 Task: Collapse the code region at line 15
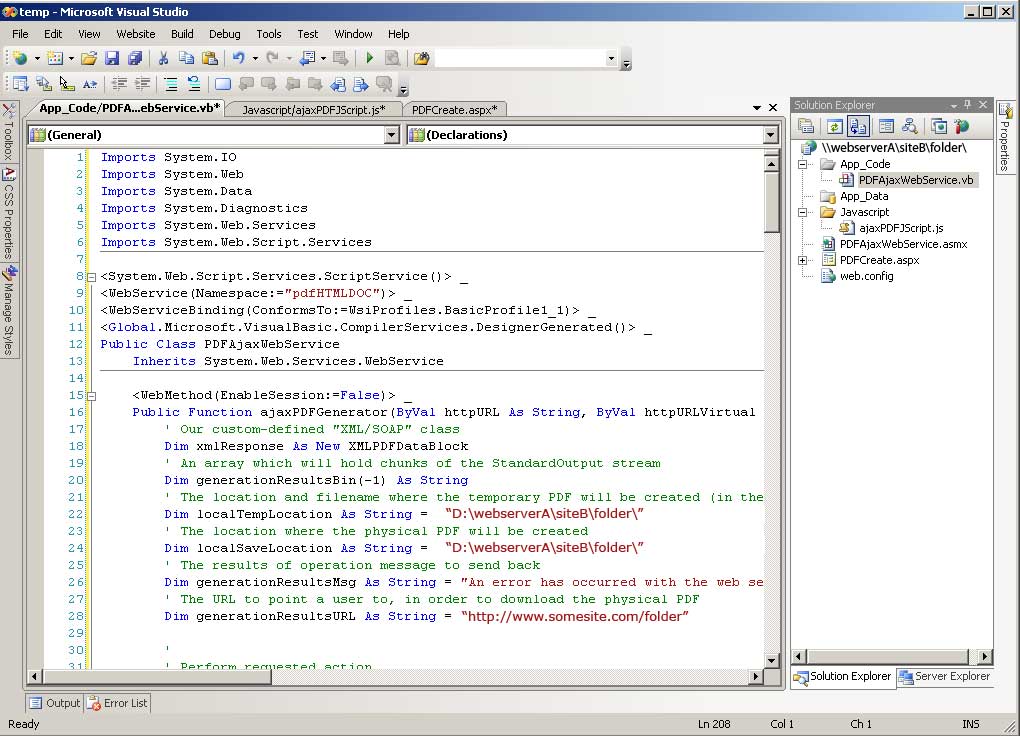(x=92, y=396)
